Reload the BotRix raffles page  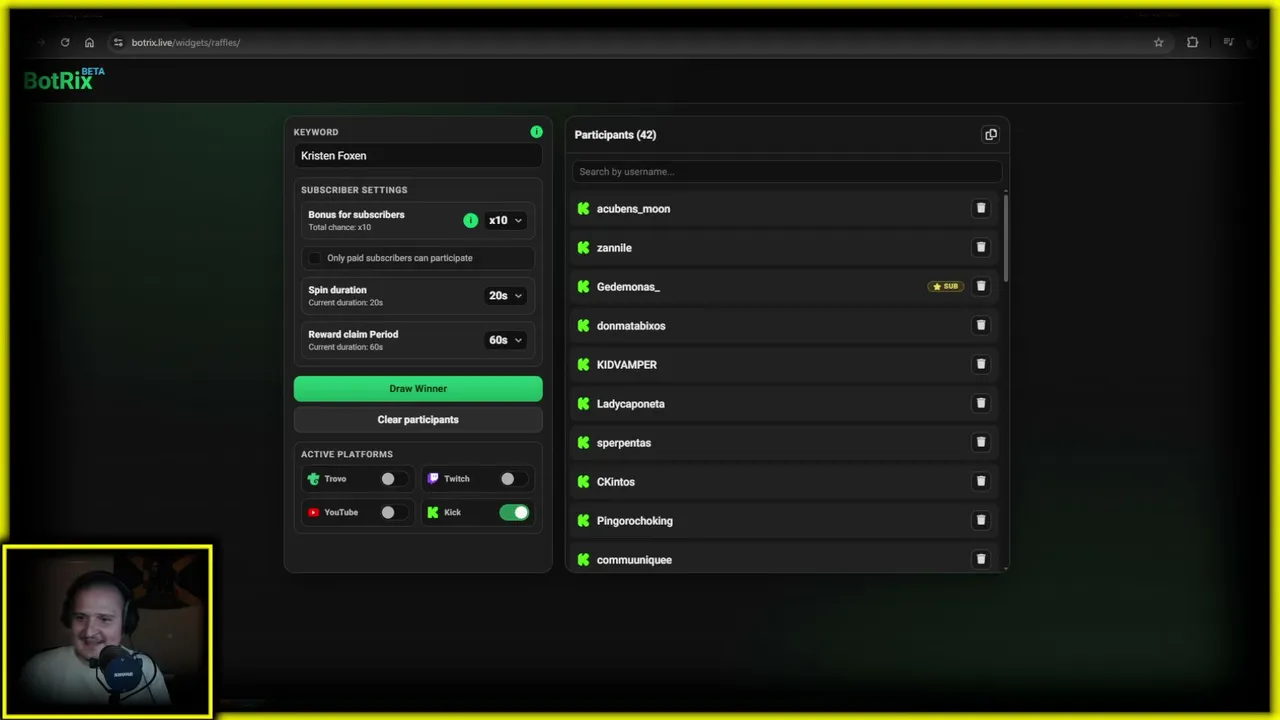65,43
